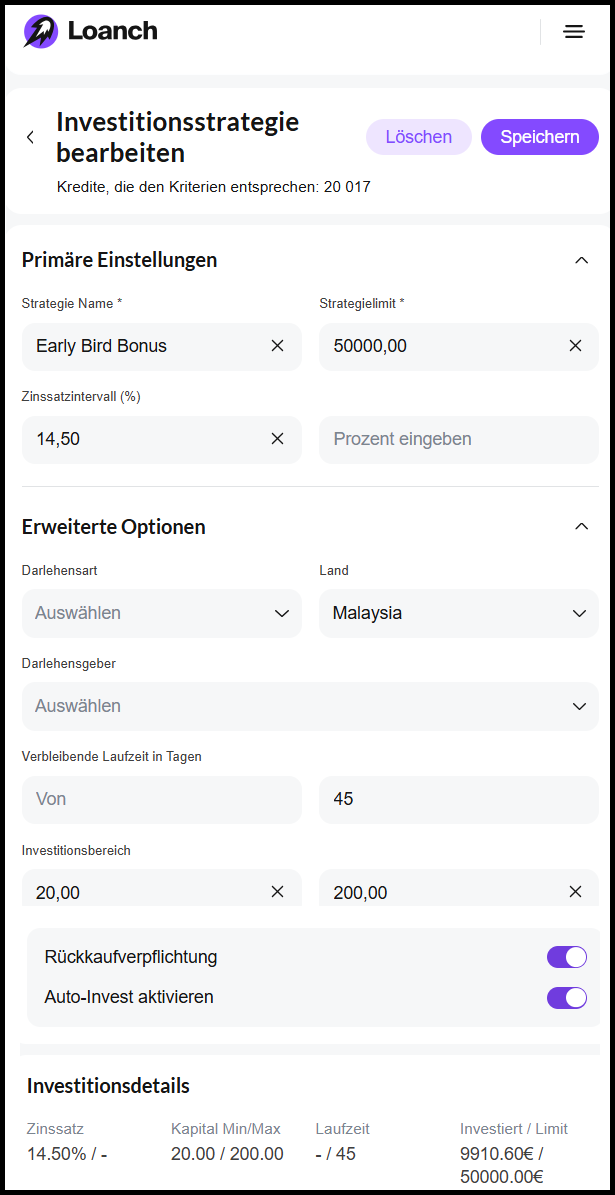Image resolution: width=615 pixels, height=1195 pixels.
Task: Clear the 14,50 interest rate value
Action: (278, 439)
